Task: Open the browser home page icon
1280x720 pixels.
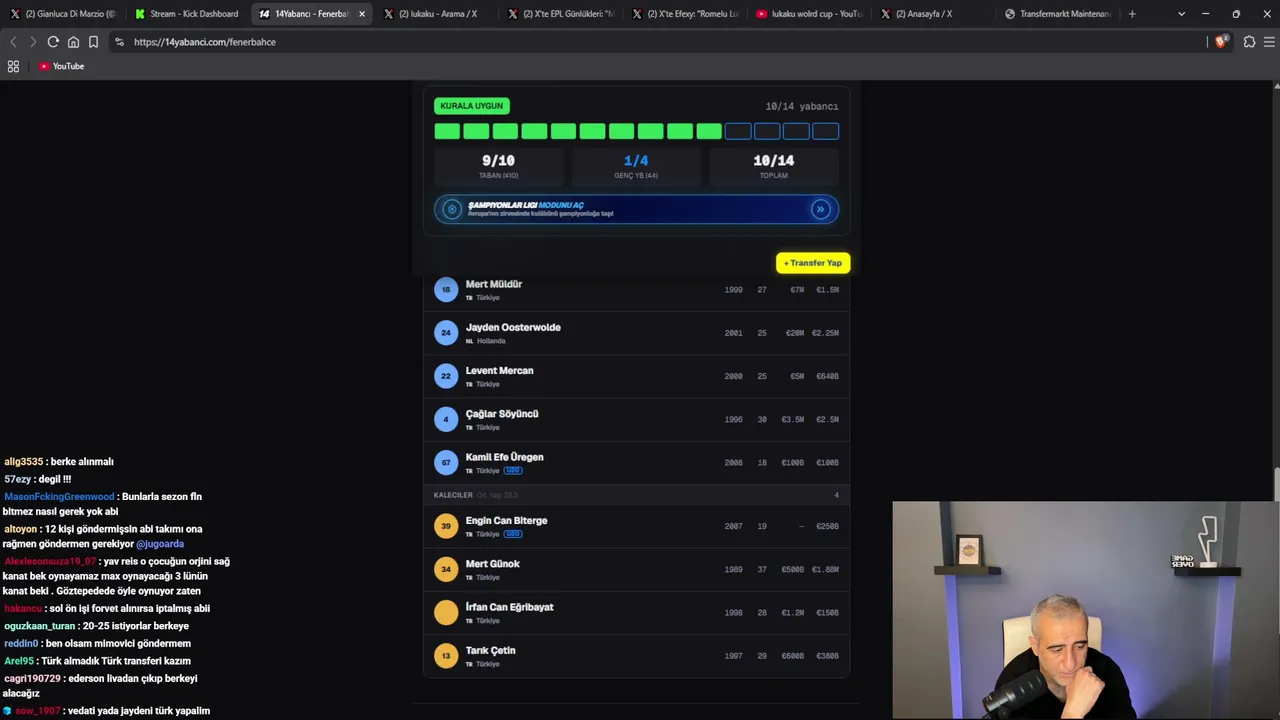Action: [x=73, y=42]
